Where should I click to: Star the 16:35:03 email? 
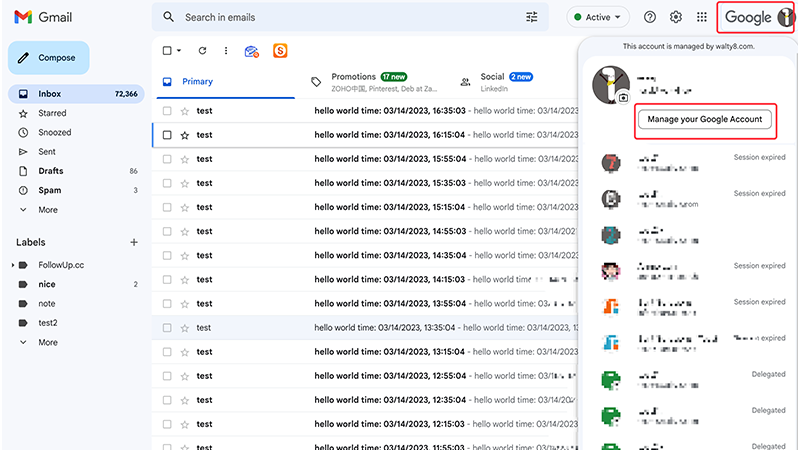(185, 111)
